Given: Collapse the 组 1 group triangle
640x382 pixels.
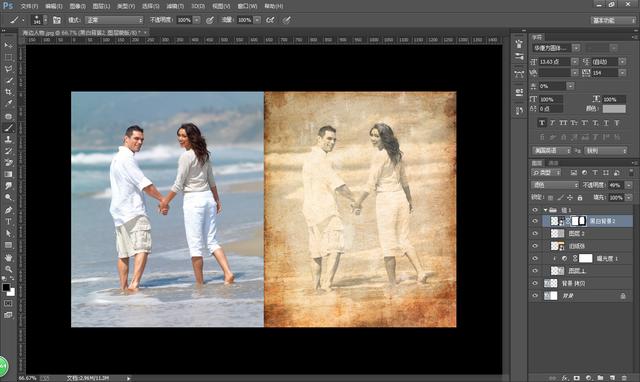Looking at the screenshot, I should 545,210.
